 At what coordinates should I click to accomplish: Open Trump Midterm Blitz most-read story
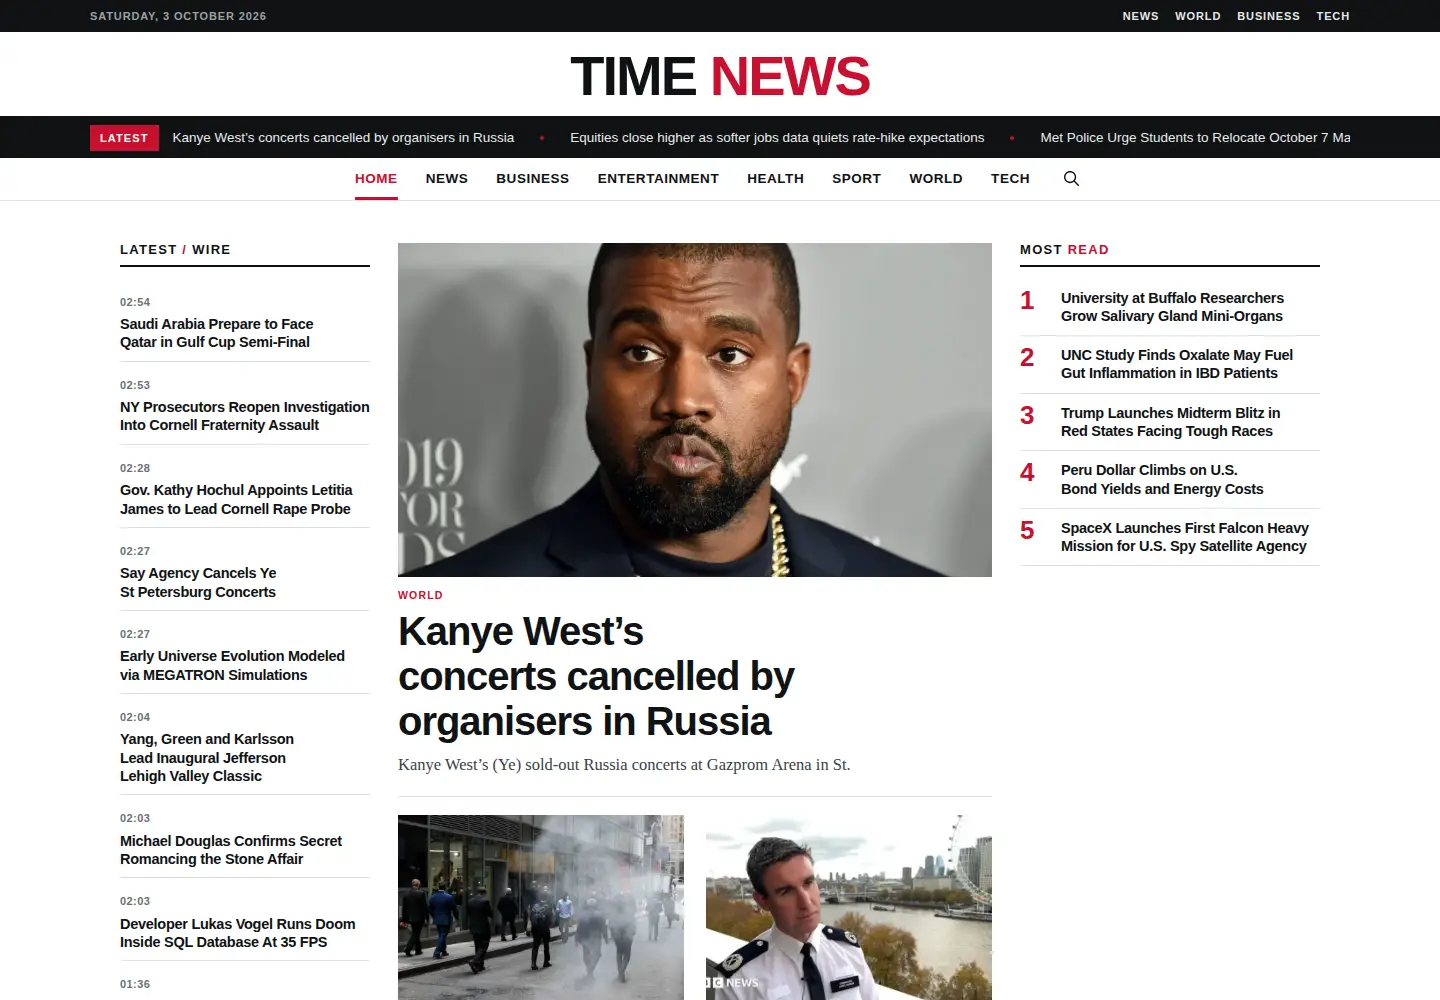coord(1170,422)
